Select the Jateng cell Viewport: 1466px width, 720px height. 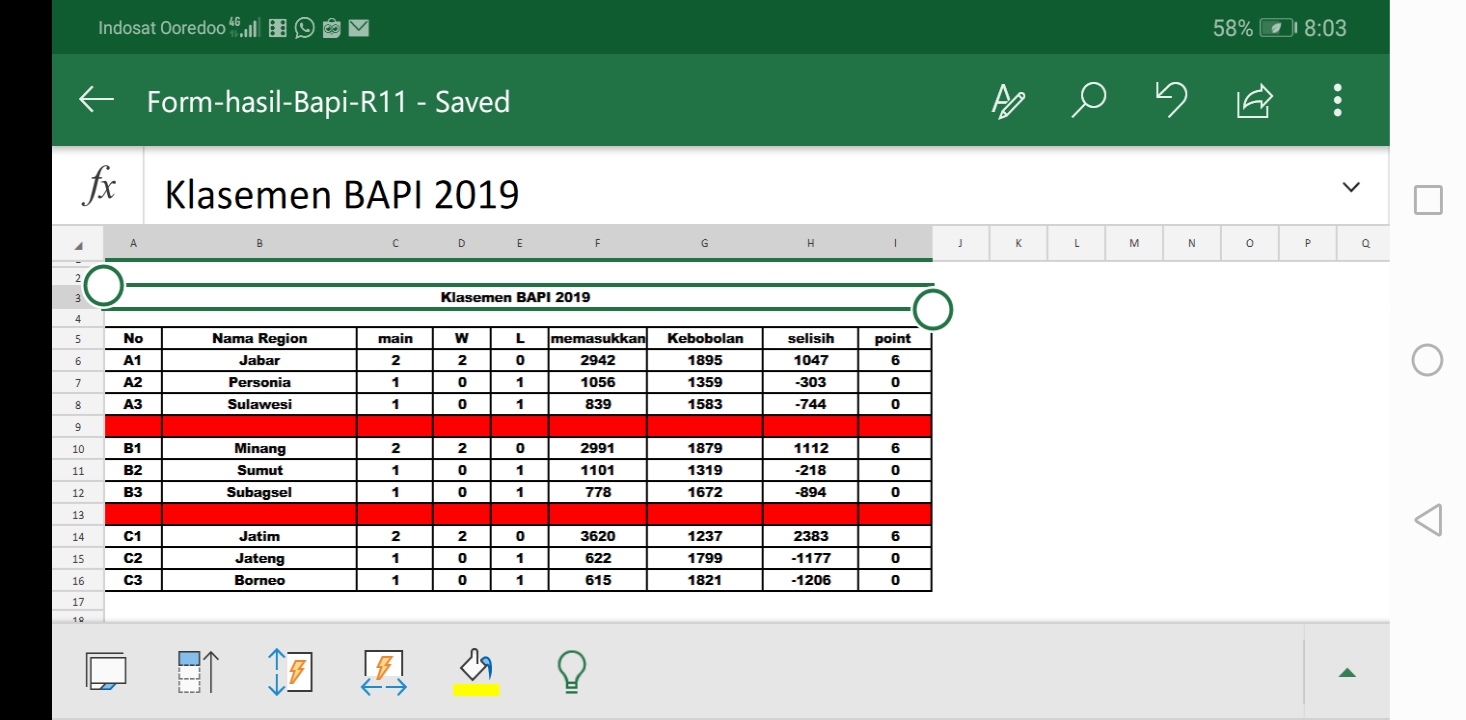pyautogui.click(x=259, y=558)
